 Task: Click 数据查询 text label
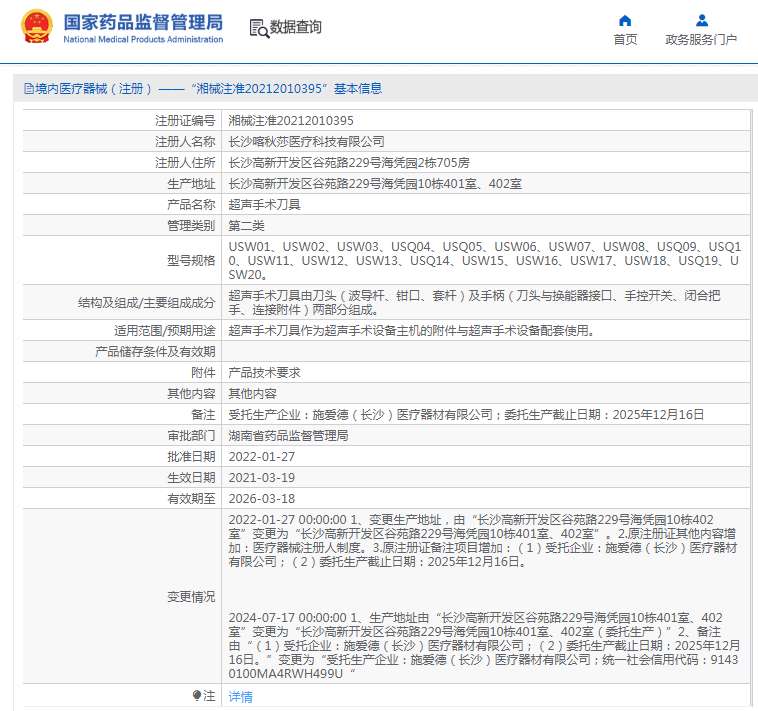[x=295, y=27]
